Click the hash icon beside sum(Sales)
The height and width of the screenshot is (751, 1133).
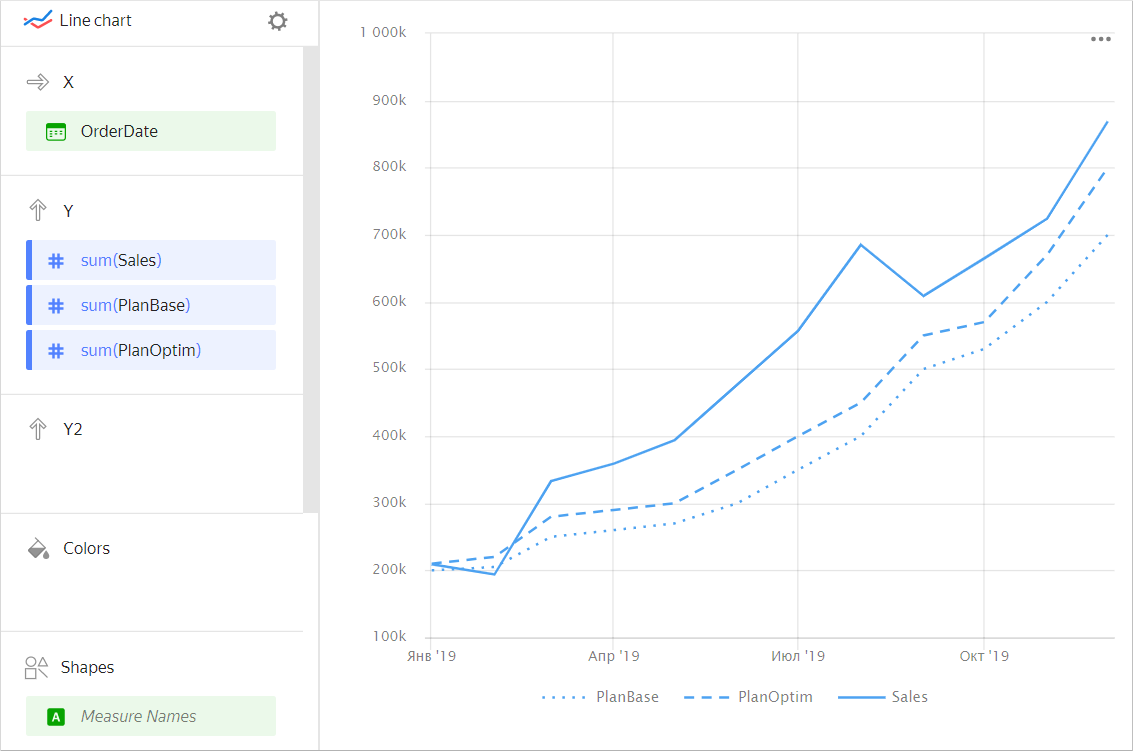(56, 261)
